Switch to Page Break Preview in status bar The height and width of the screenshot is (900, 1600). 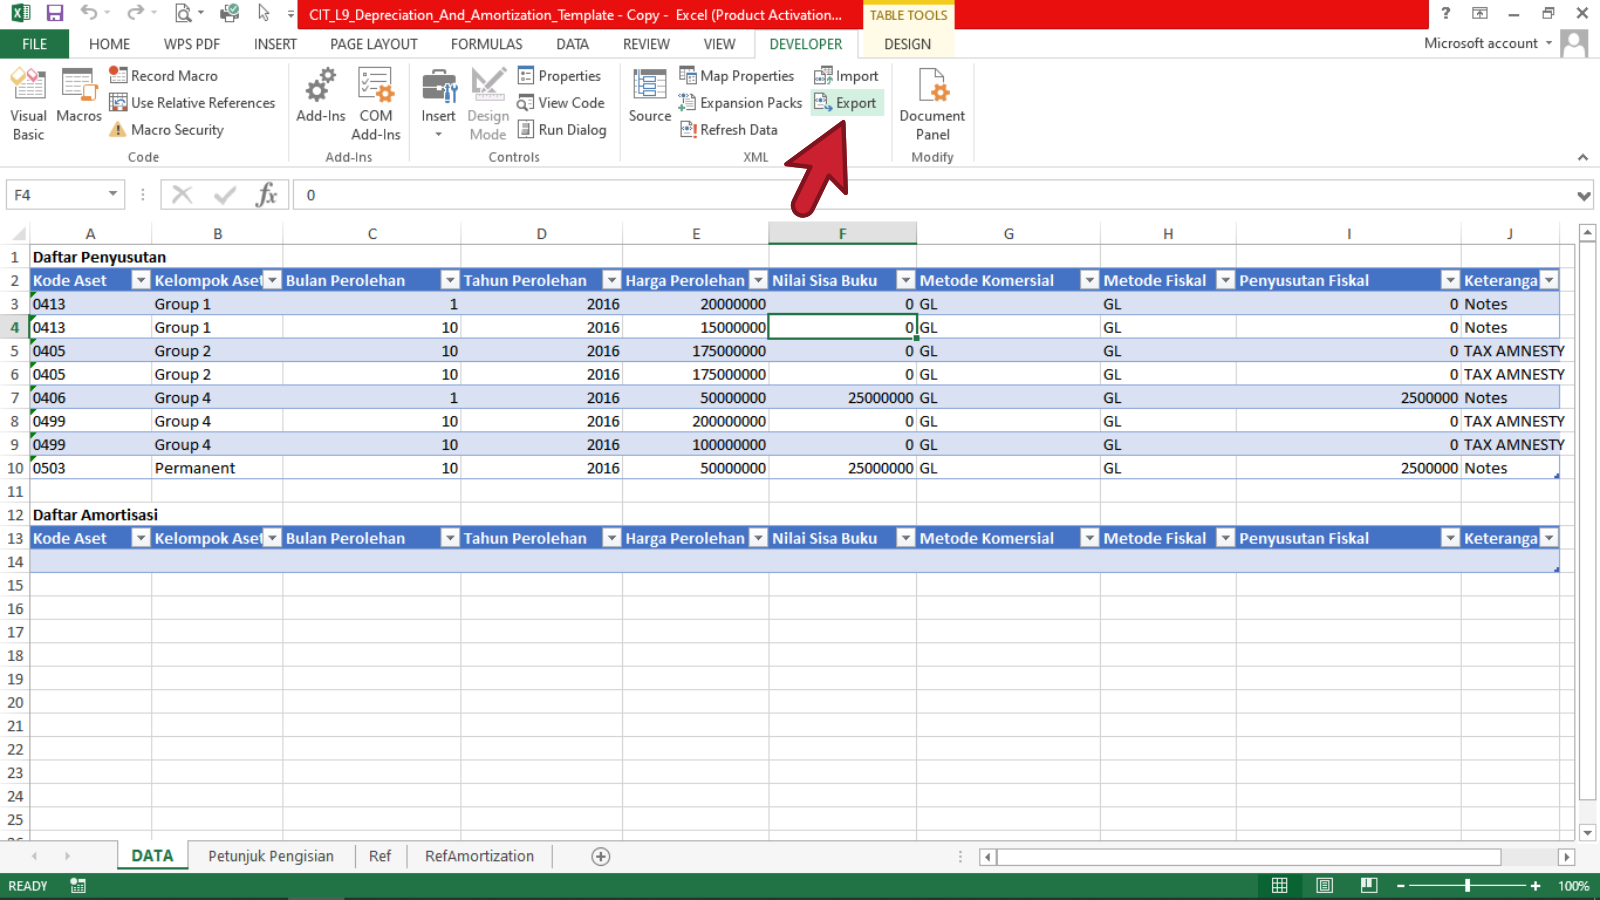pyautogui.click(x=1369, y=886)
